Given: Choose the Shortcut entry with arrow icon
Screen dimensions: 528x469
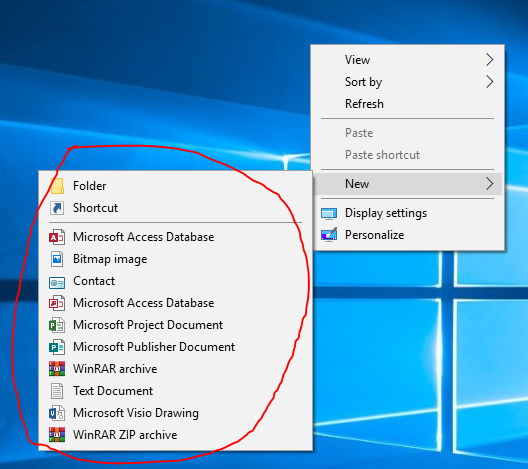Looking at the screenshot, I should (x=175, y=208).
